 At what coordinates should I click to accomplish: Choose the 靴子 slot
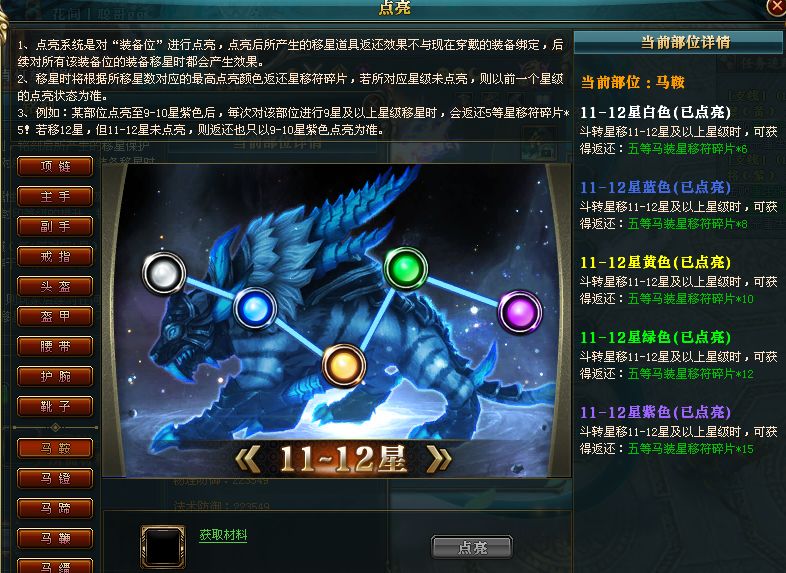coord(55,407)
